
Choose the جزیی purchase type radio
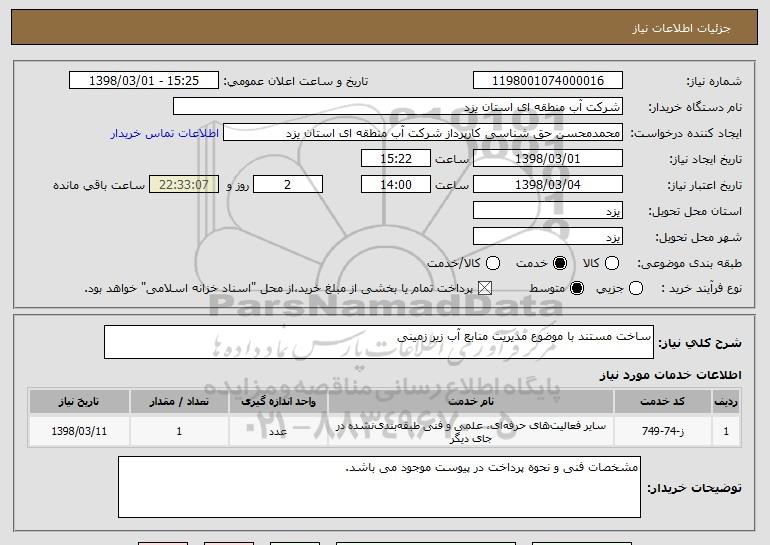pos(635,289)
